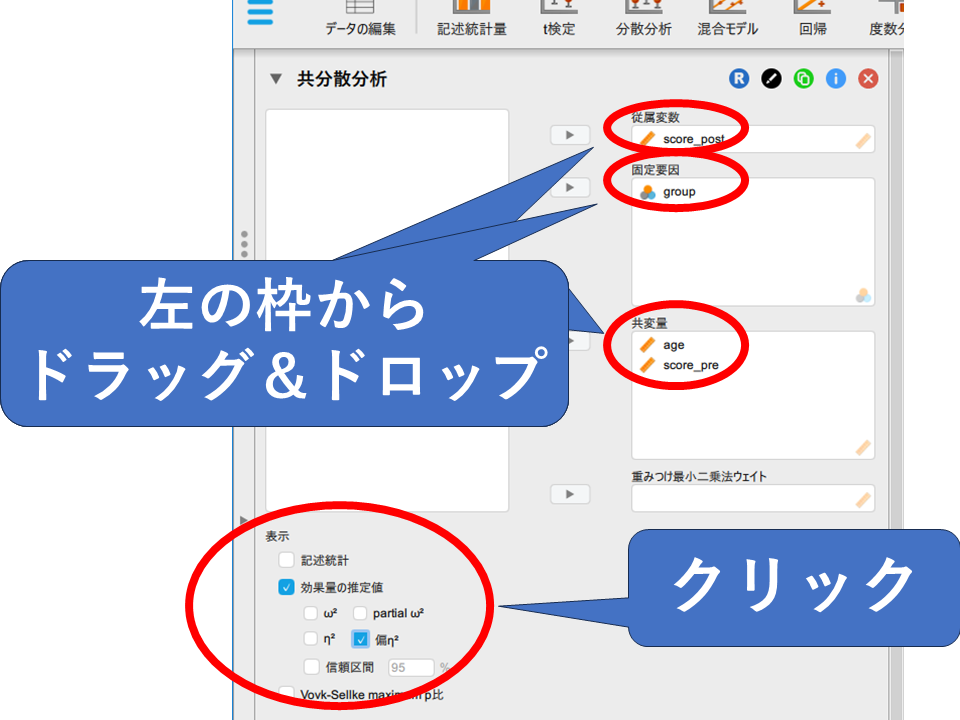
Task: Toggle the 偏η² checkbox
Action: pos(361,640)
